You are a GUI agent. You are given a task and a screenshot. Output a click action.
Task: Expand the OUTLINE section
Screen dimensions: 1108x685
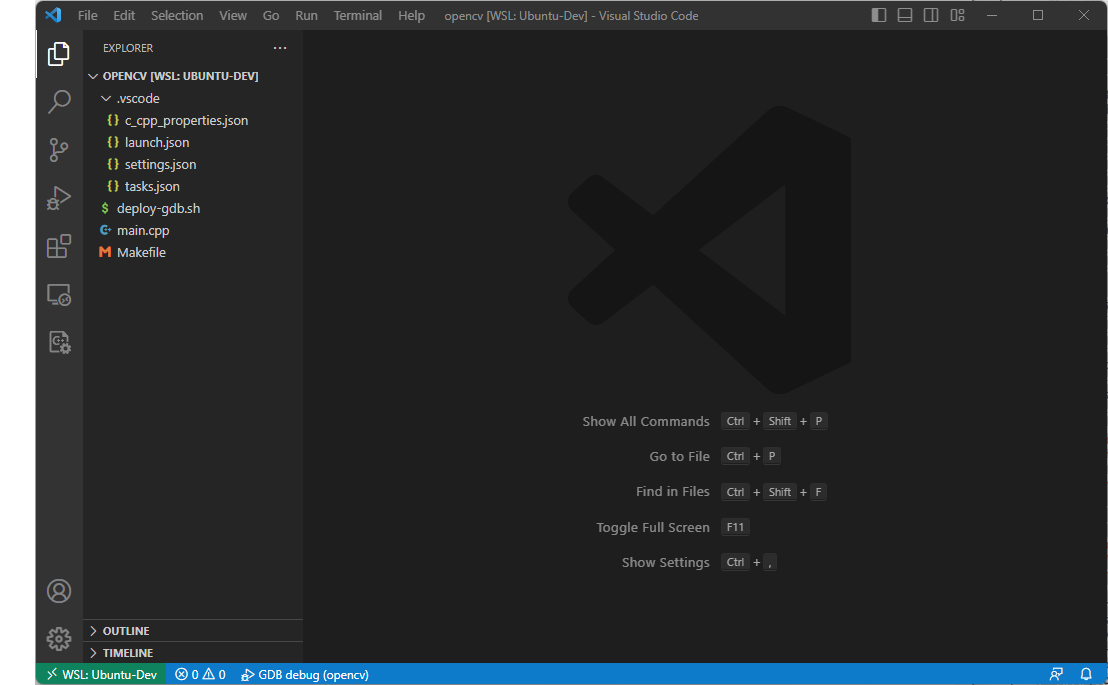pyautogui.click(x=193, y=631)
